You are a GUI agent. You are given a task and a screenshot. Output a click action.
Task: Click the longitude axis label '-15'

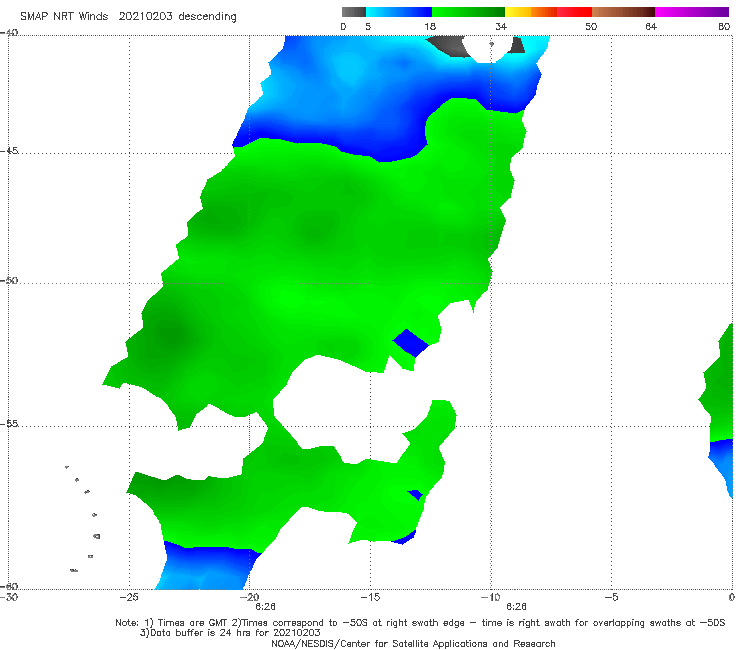tap(370, 597)
